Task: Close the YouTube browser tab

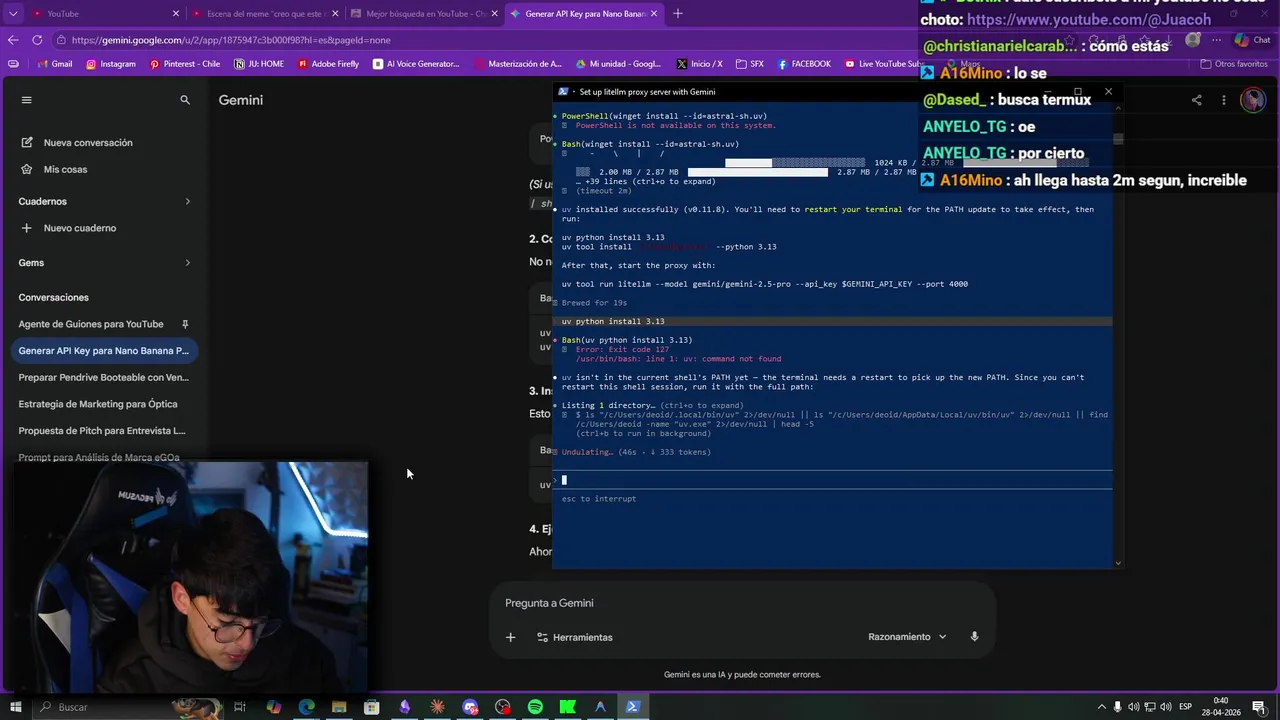Action: [176, 14]
